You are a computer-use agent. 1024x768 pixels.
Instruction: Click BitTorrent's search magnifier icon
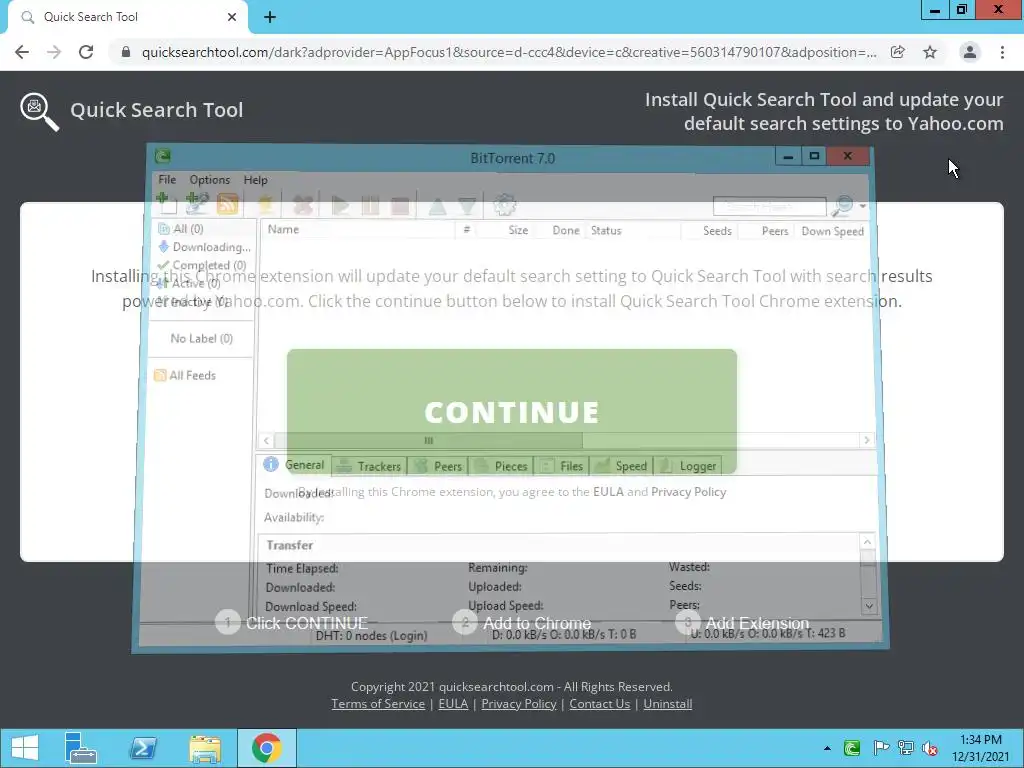[x=842, y=206]
